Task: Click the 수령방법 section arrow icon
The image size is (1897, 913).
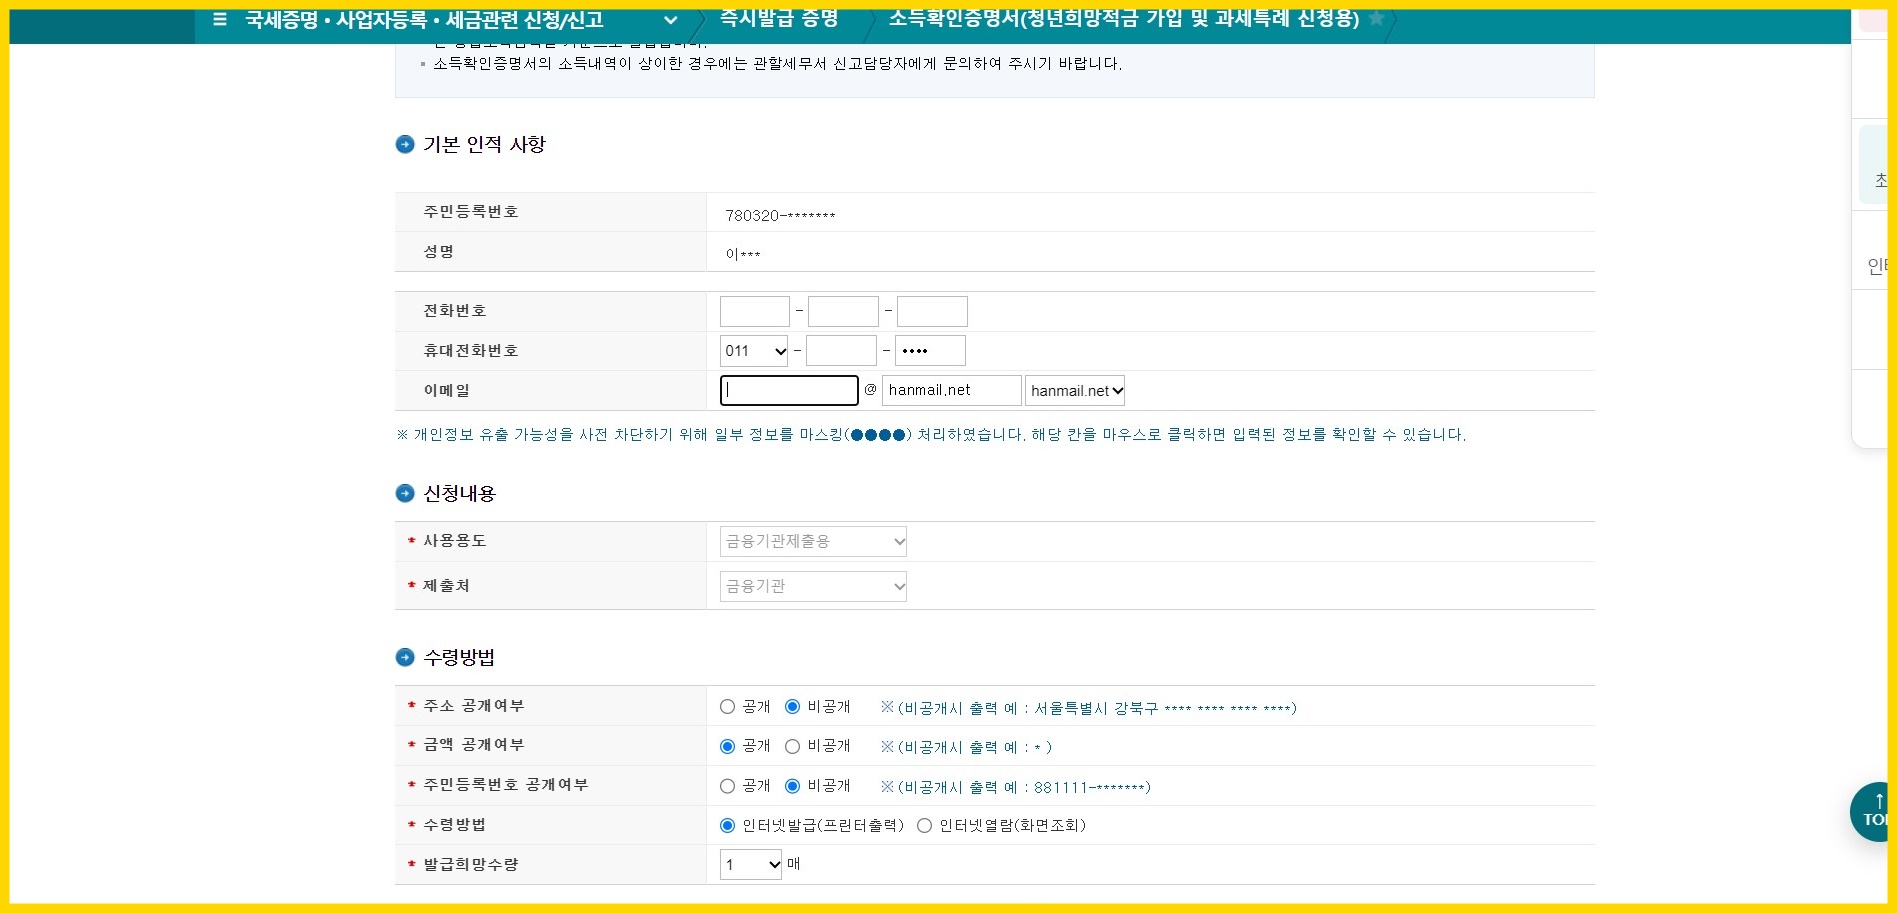Action: pos(405,657)
